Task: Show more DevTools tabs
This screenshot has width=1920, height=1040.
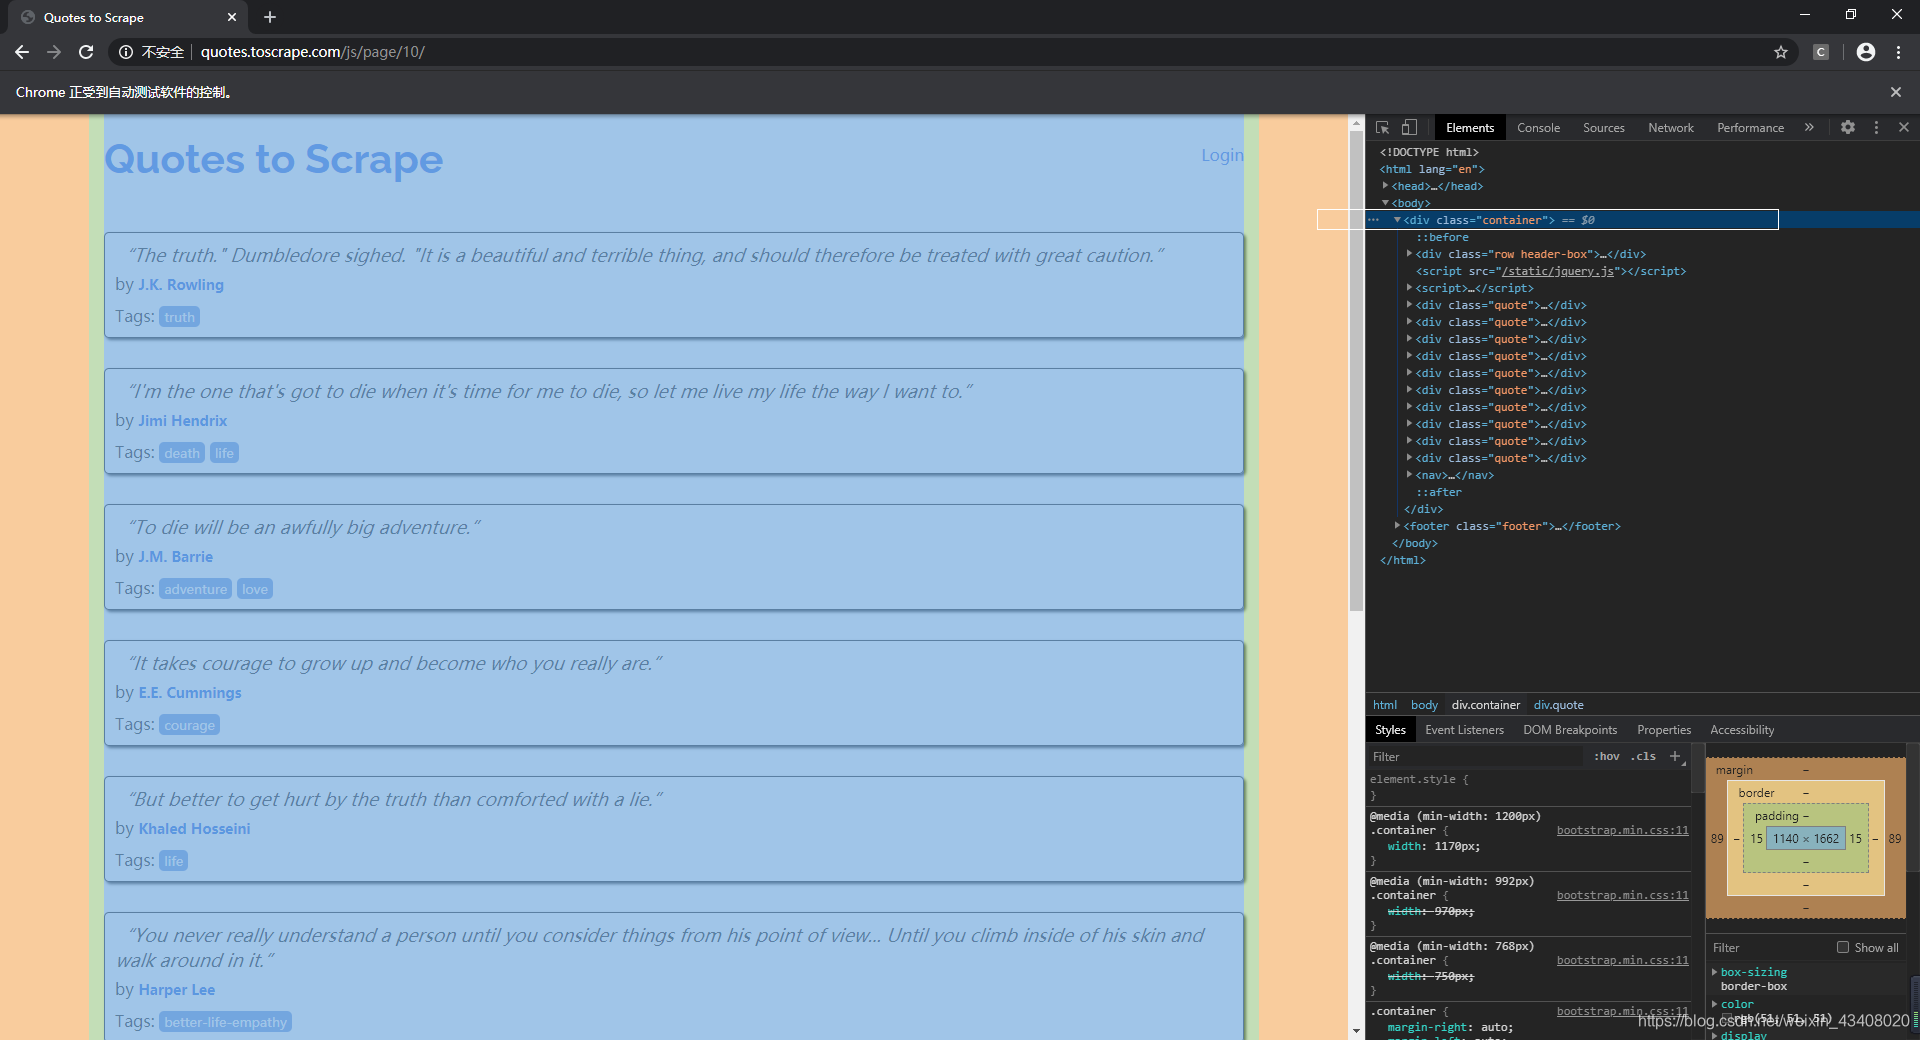Action: coord(1809,128)
